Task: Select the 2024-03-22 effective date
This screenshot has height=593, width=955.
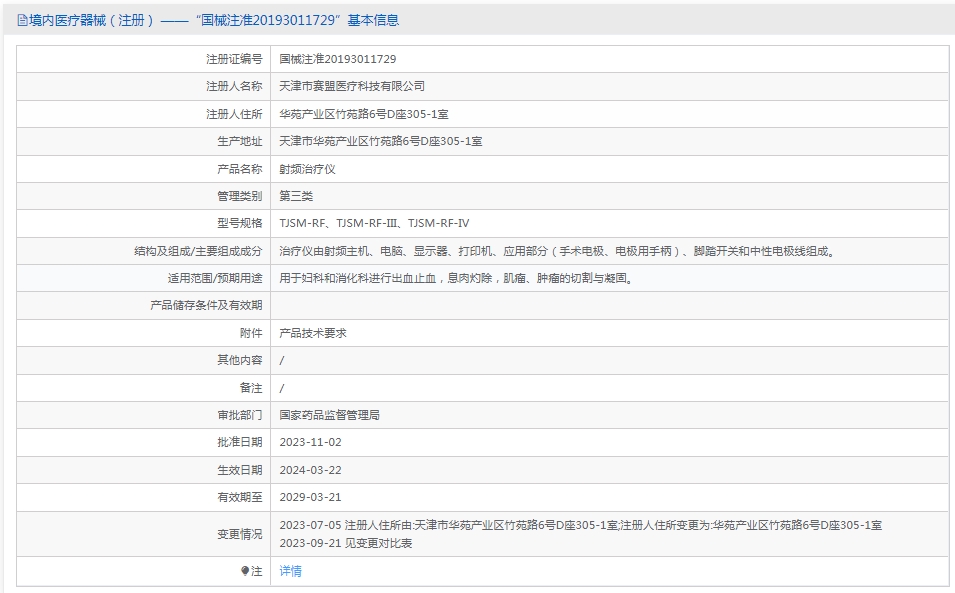Action: pyautogui.click(x=311, y=470)
